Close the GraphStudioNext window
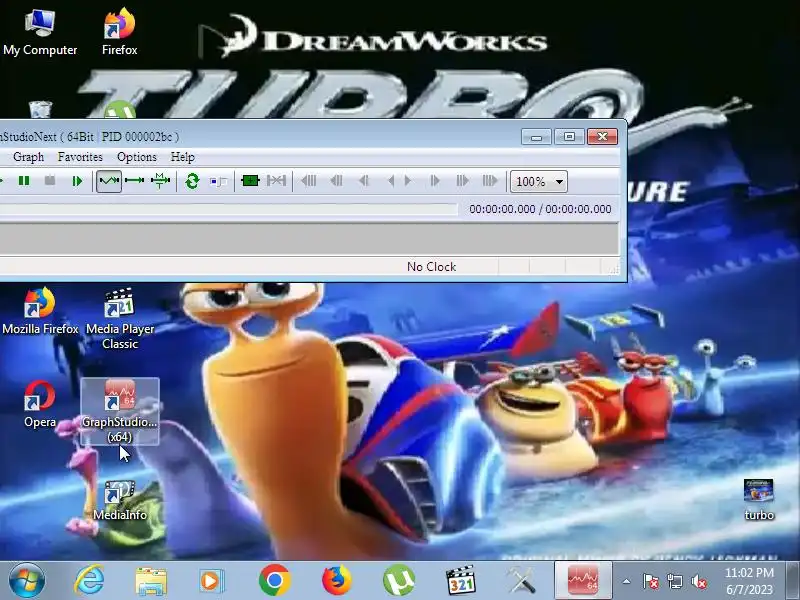Screen dimensions: 800x600 coord(602,137)
